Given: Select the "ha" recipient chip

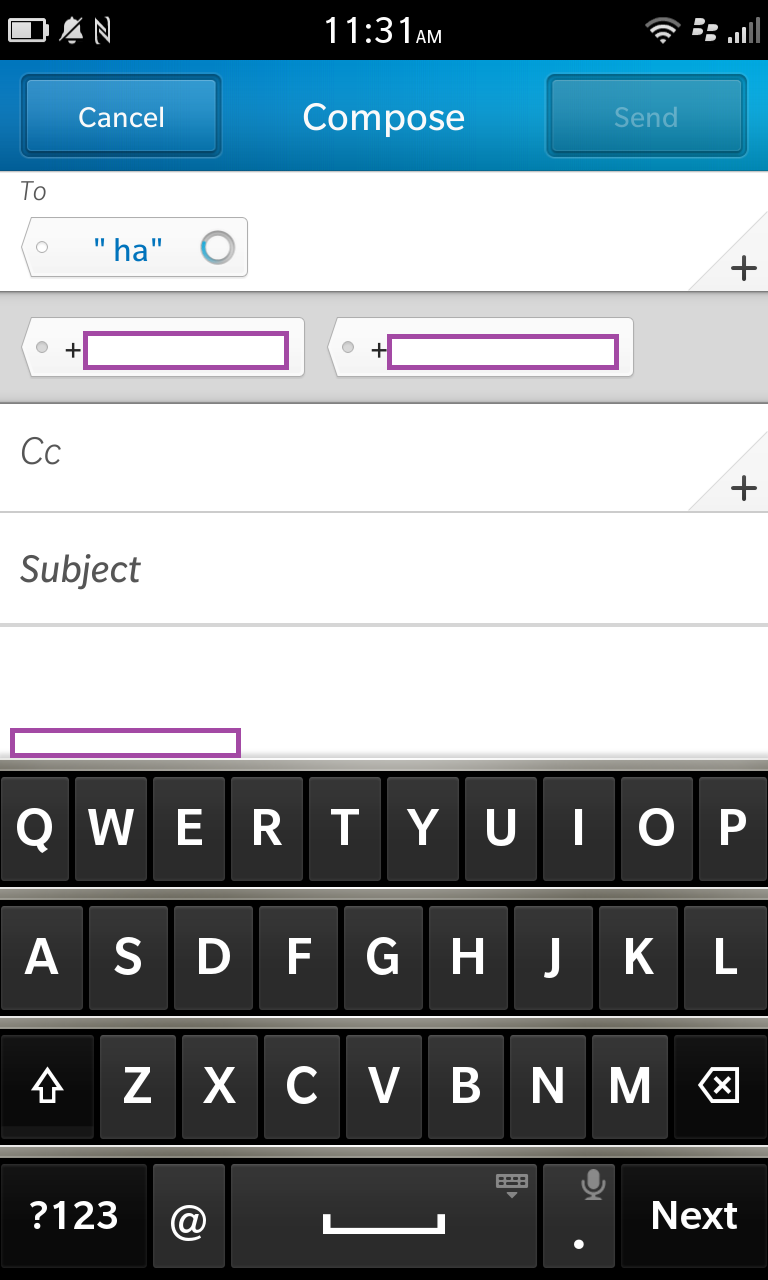Looking at the screenshot, I should pyautogui.click(x=135, y=247).
